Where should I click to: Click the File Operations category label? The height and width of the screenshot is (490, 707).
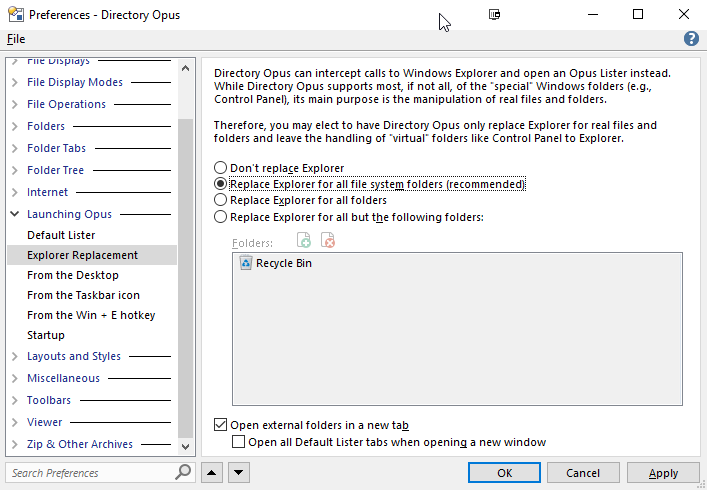66,104
